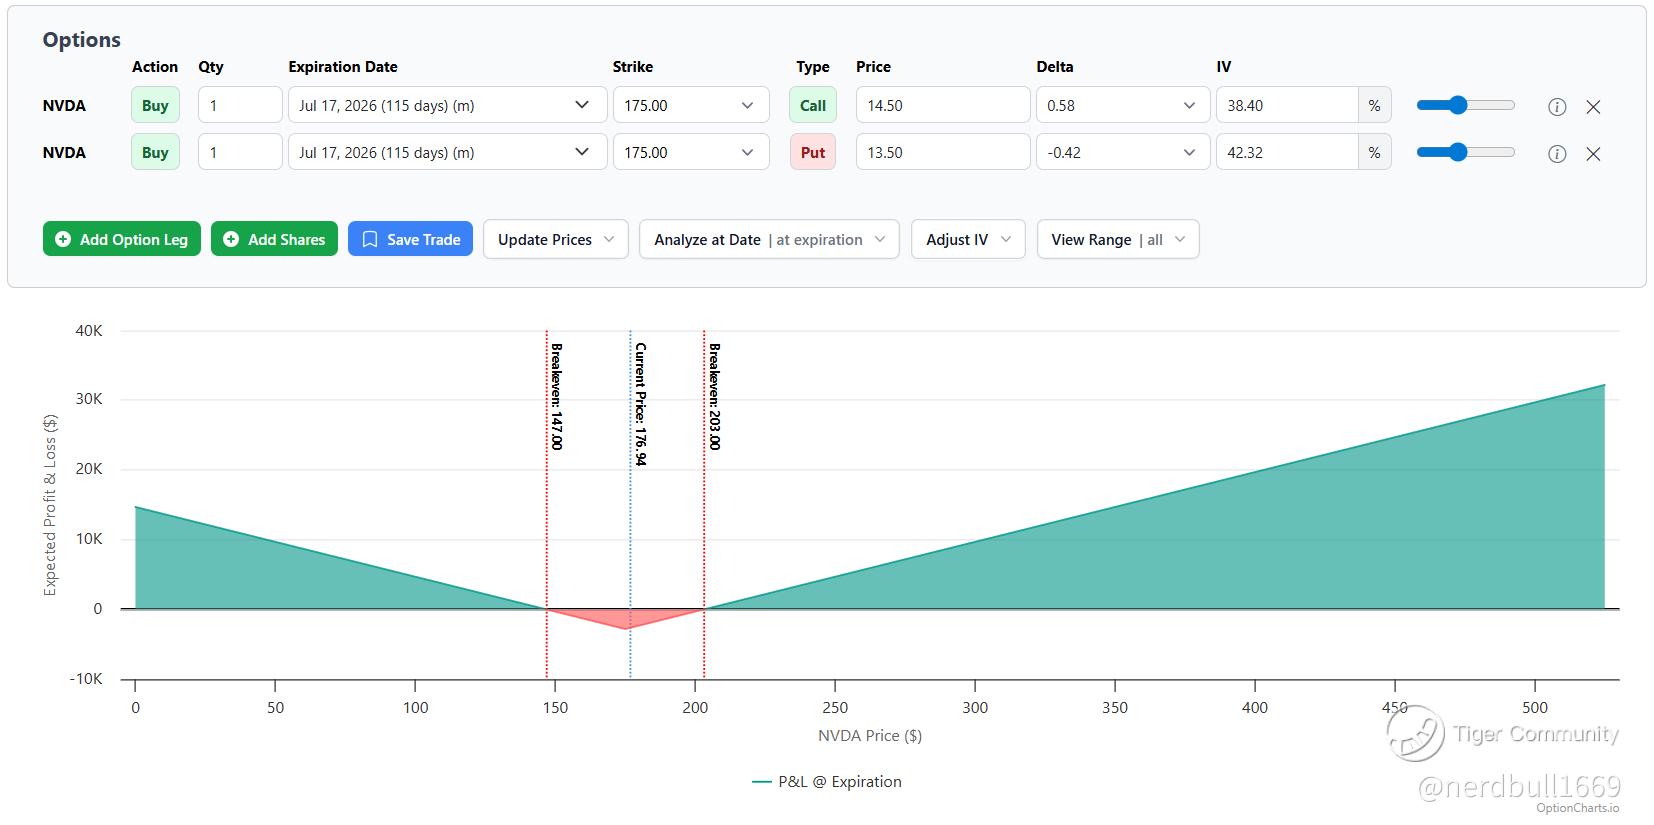
Task: Edit the IV field showing 38.40
Action: pos(1287,105)
